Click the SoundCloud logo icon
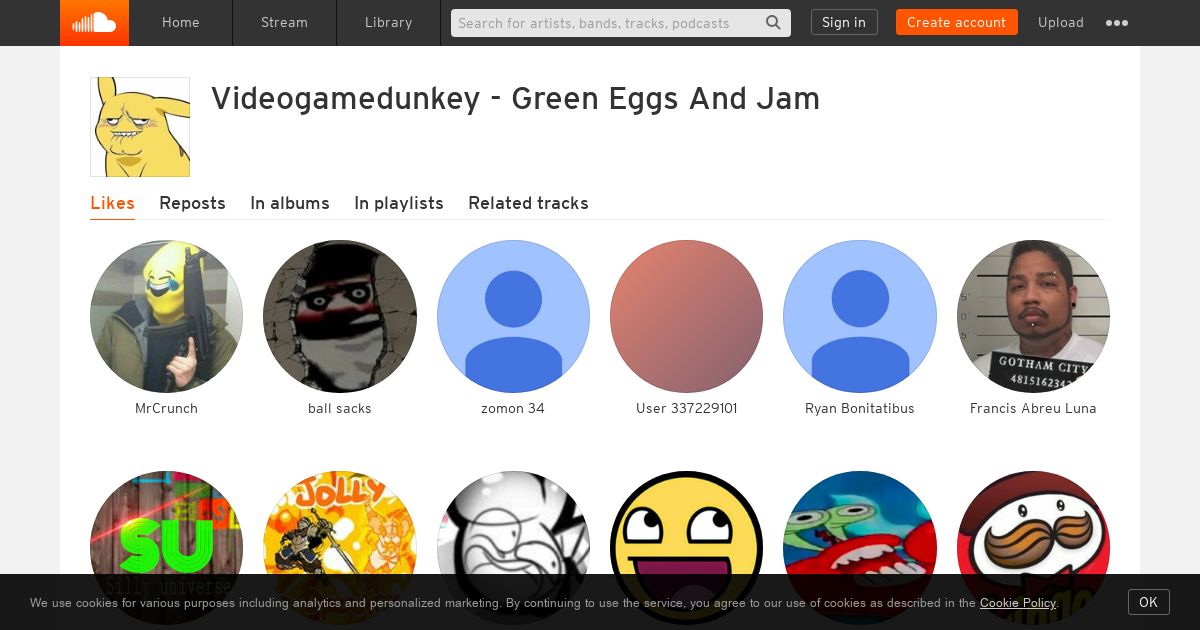The width and height of the screenshot is (1200, 630). click(x=94, y=22)
